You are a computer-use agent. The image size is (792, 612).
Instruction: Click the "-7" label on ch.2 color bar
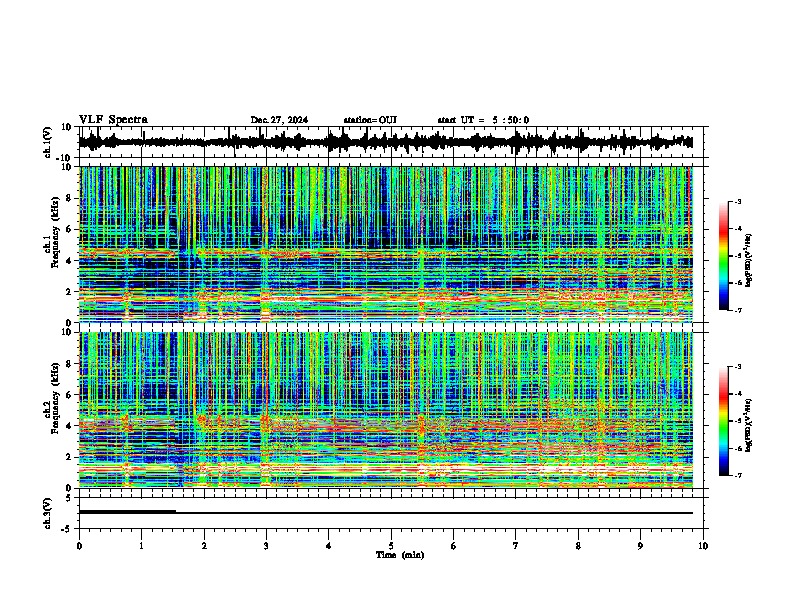(737, 475)
